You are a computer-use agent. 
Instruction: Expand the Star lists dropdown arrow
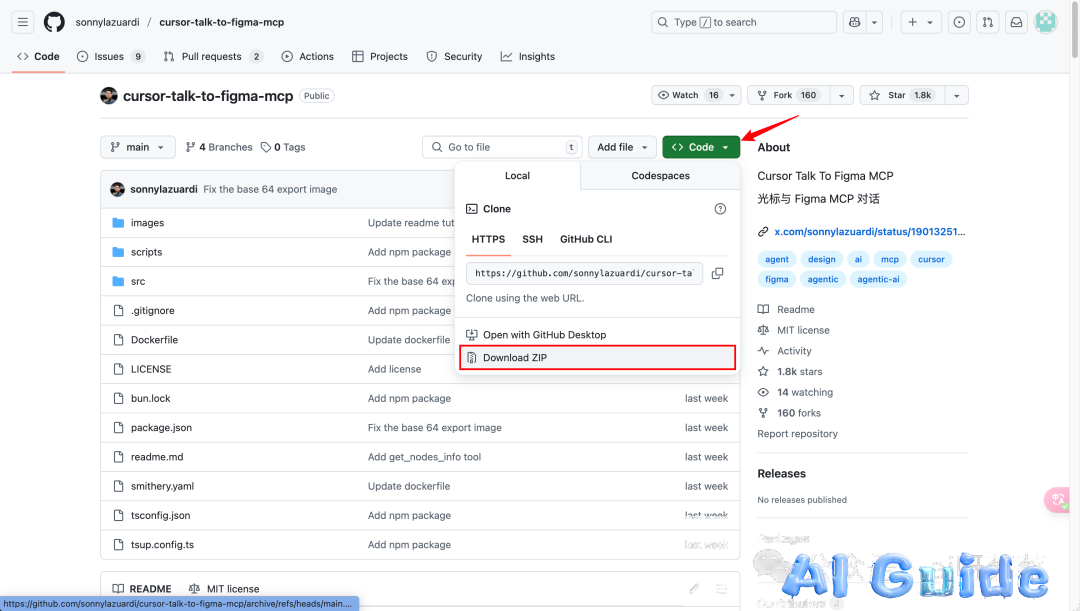957,95
